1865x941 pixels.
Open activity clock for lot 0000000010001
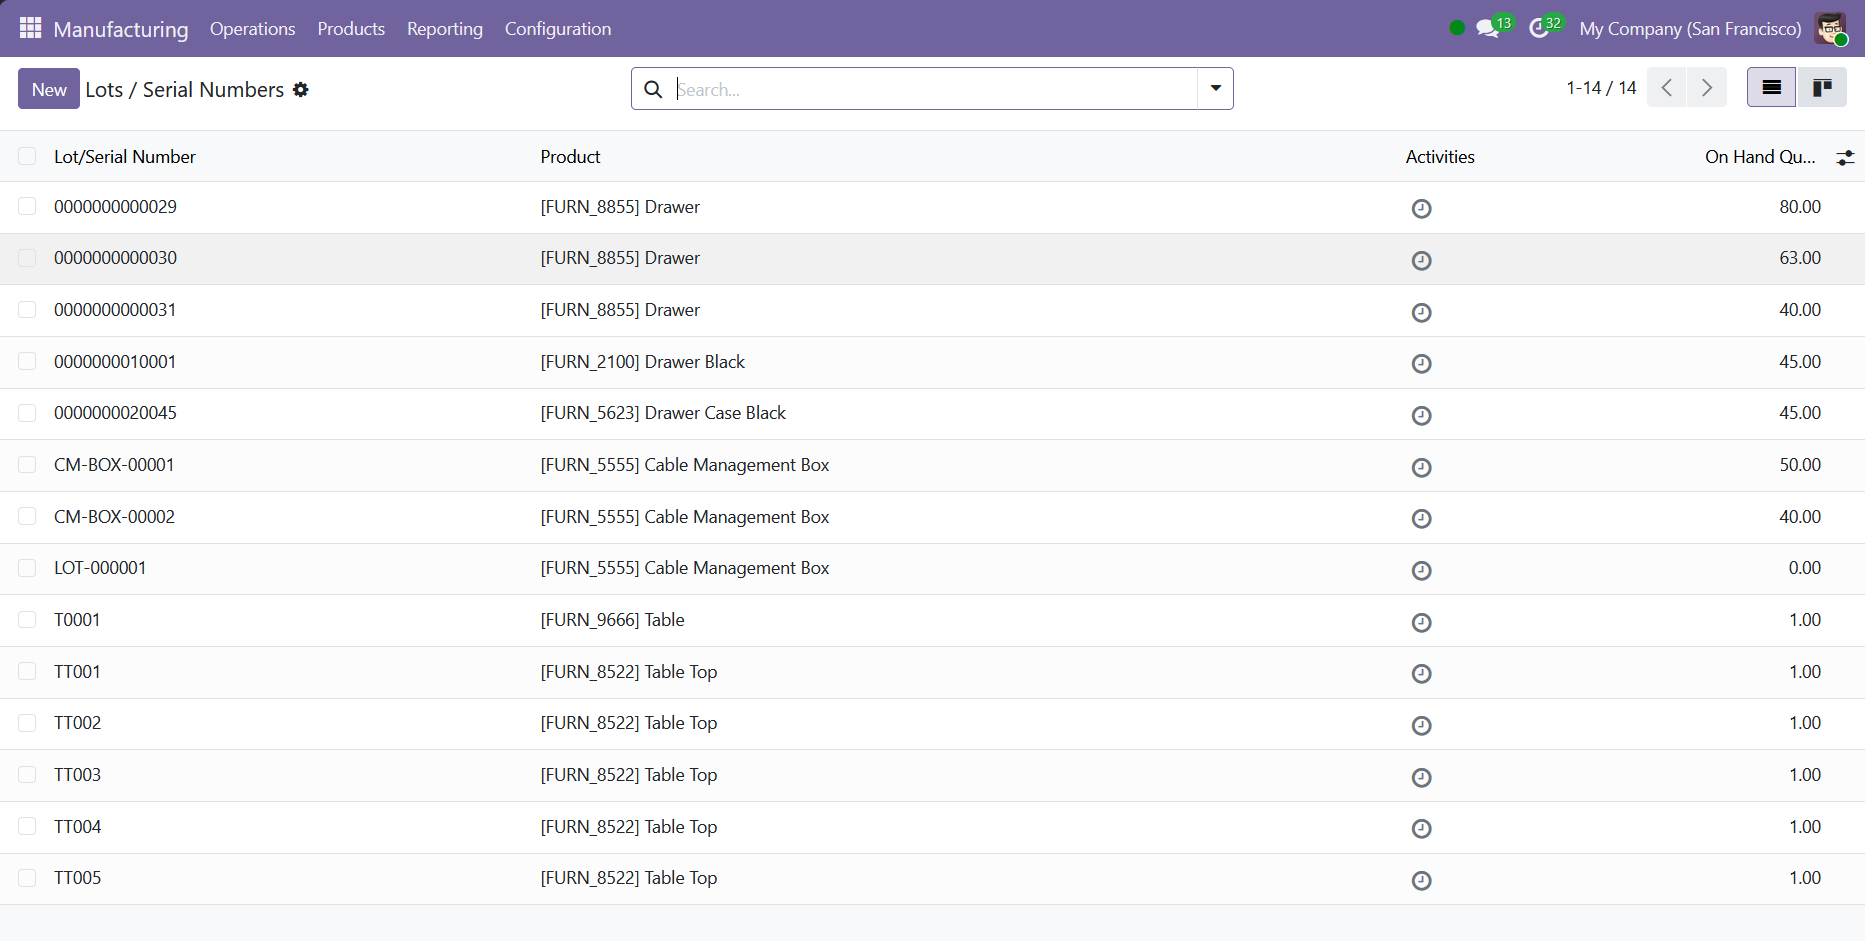[x=1421, y=363]
